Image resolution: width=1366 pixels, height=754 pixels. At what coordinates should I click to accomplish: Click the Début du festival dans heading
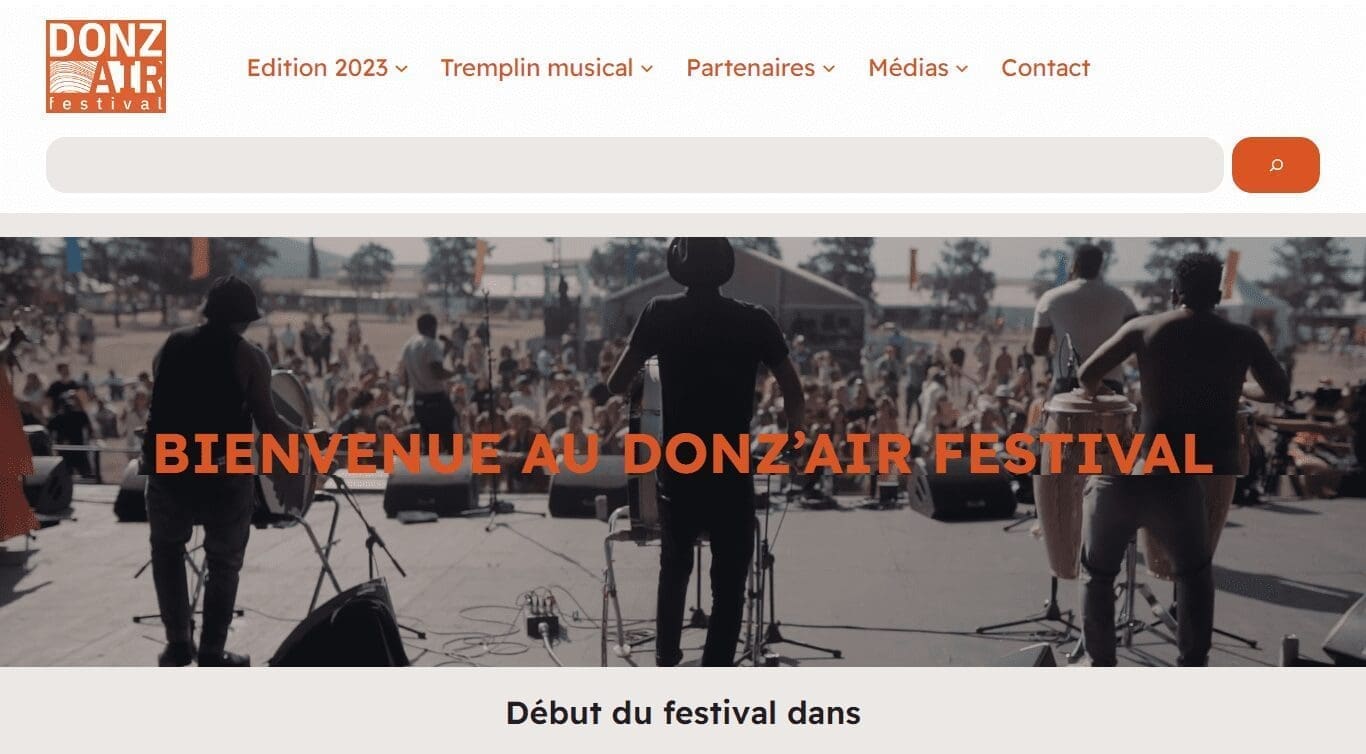tap(683, 713)
